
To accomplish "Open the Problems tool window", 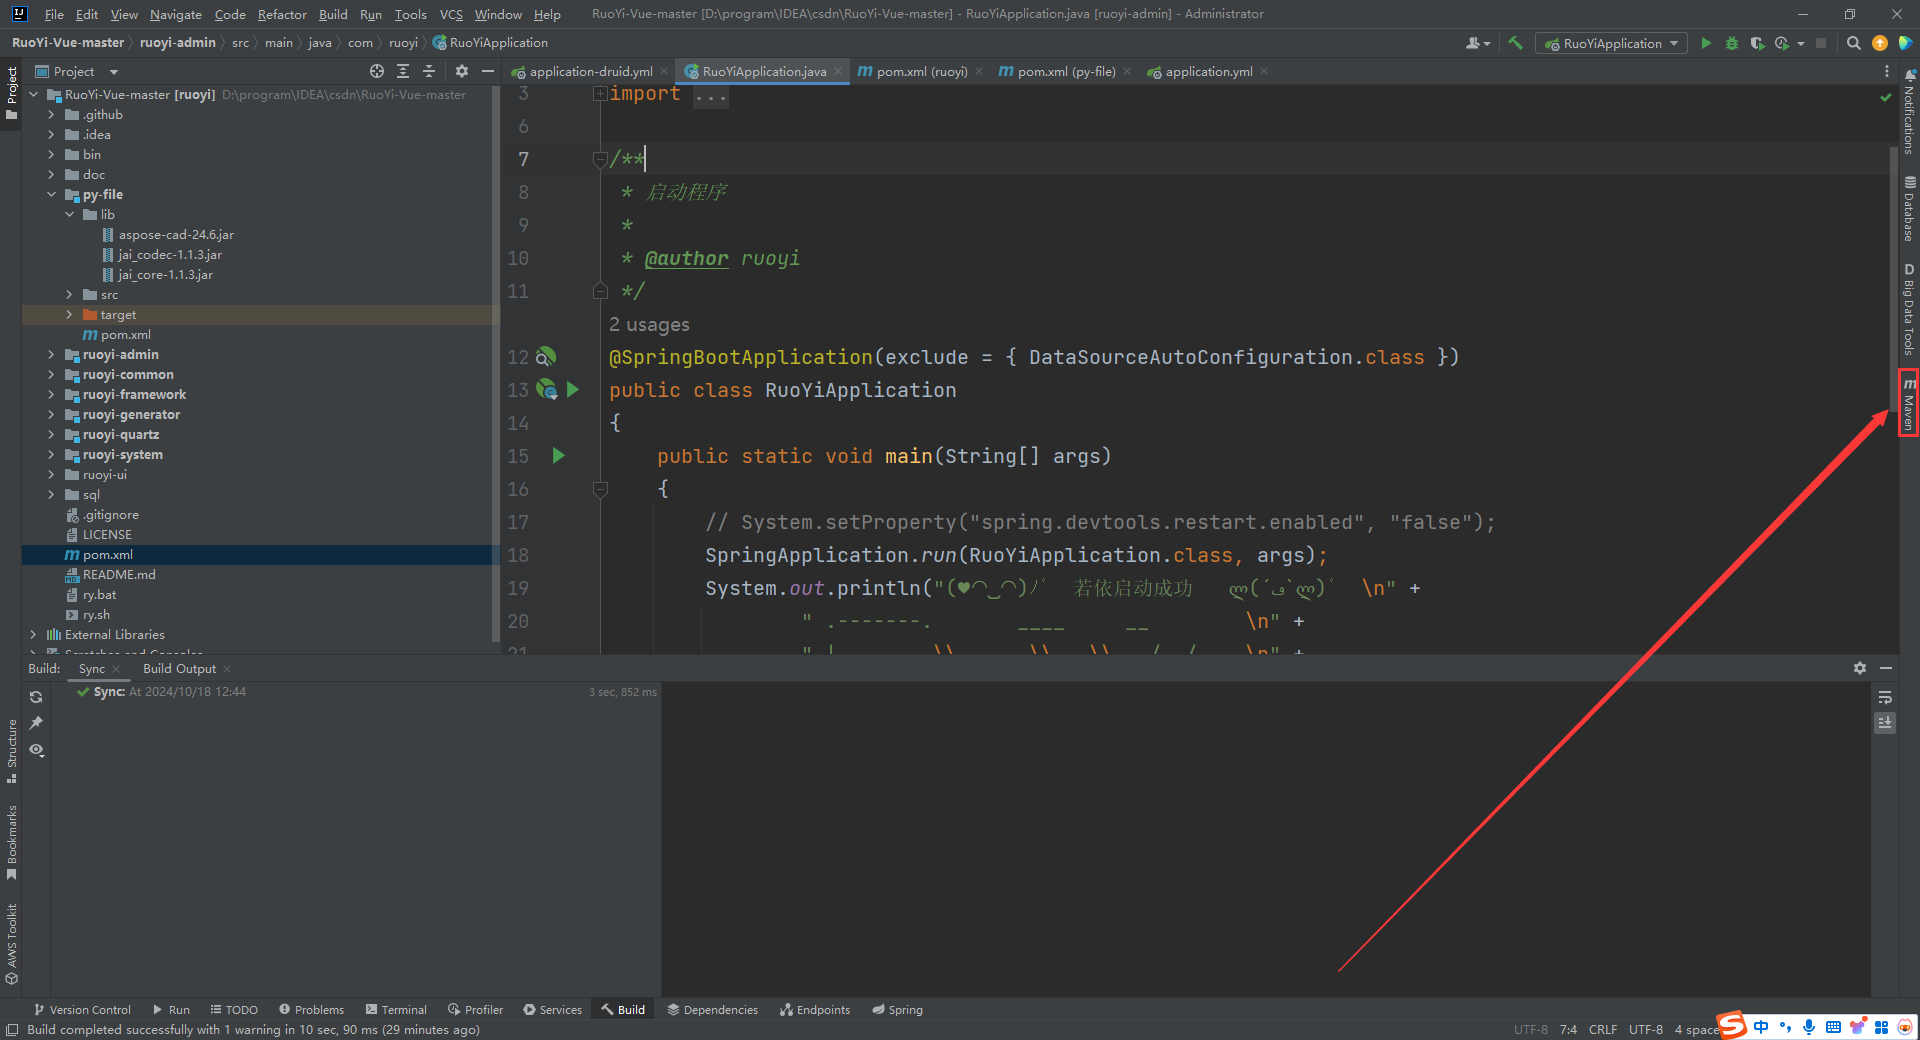I will 312,1010.
